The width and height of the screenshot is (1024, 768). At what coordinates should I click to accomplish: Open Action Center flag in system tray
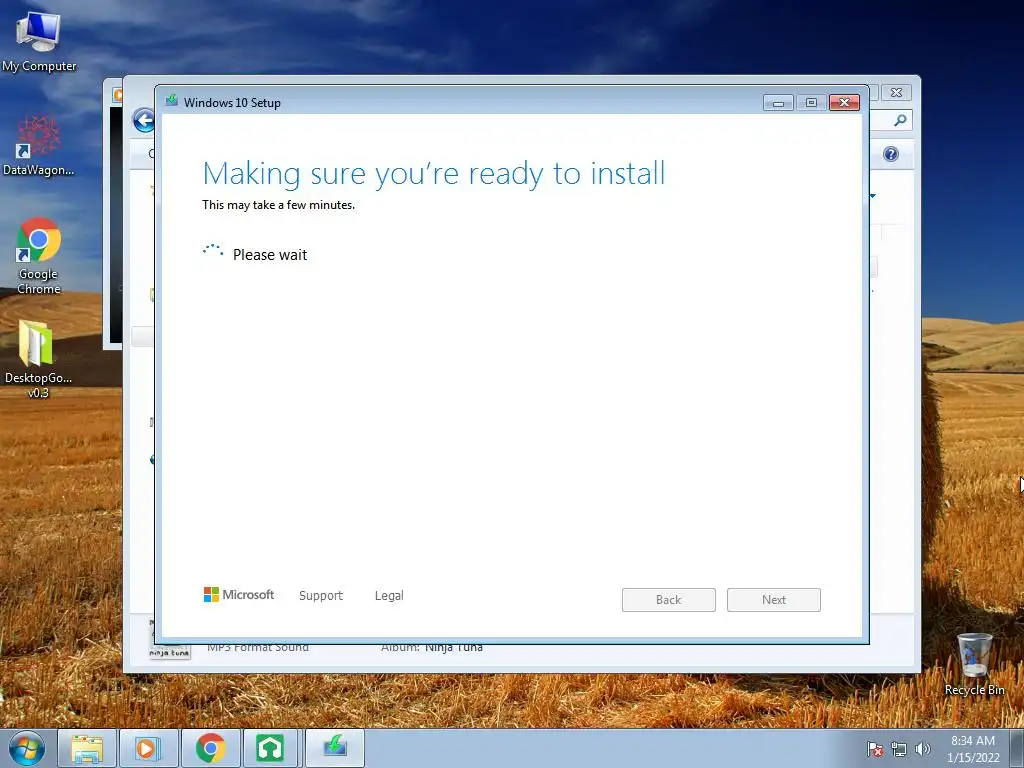pos(874,749)
